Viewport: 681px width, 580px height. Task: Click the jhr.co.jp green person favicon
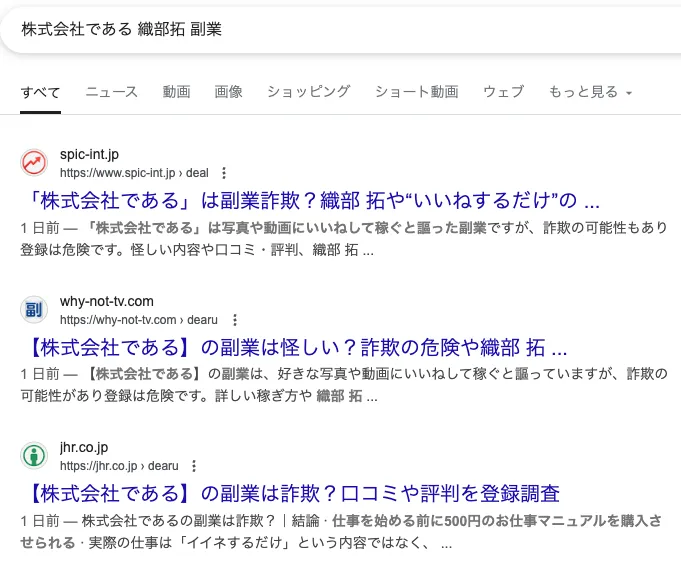[34, 456]
